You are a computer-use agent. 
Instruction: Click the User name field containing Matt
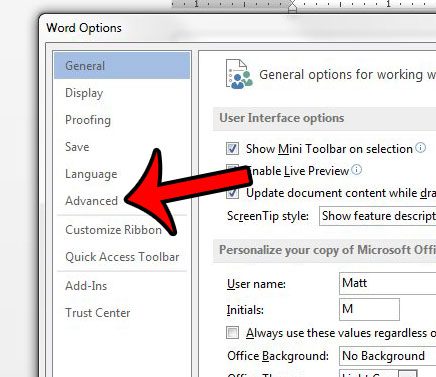point(387,283)
